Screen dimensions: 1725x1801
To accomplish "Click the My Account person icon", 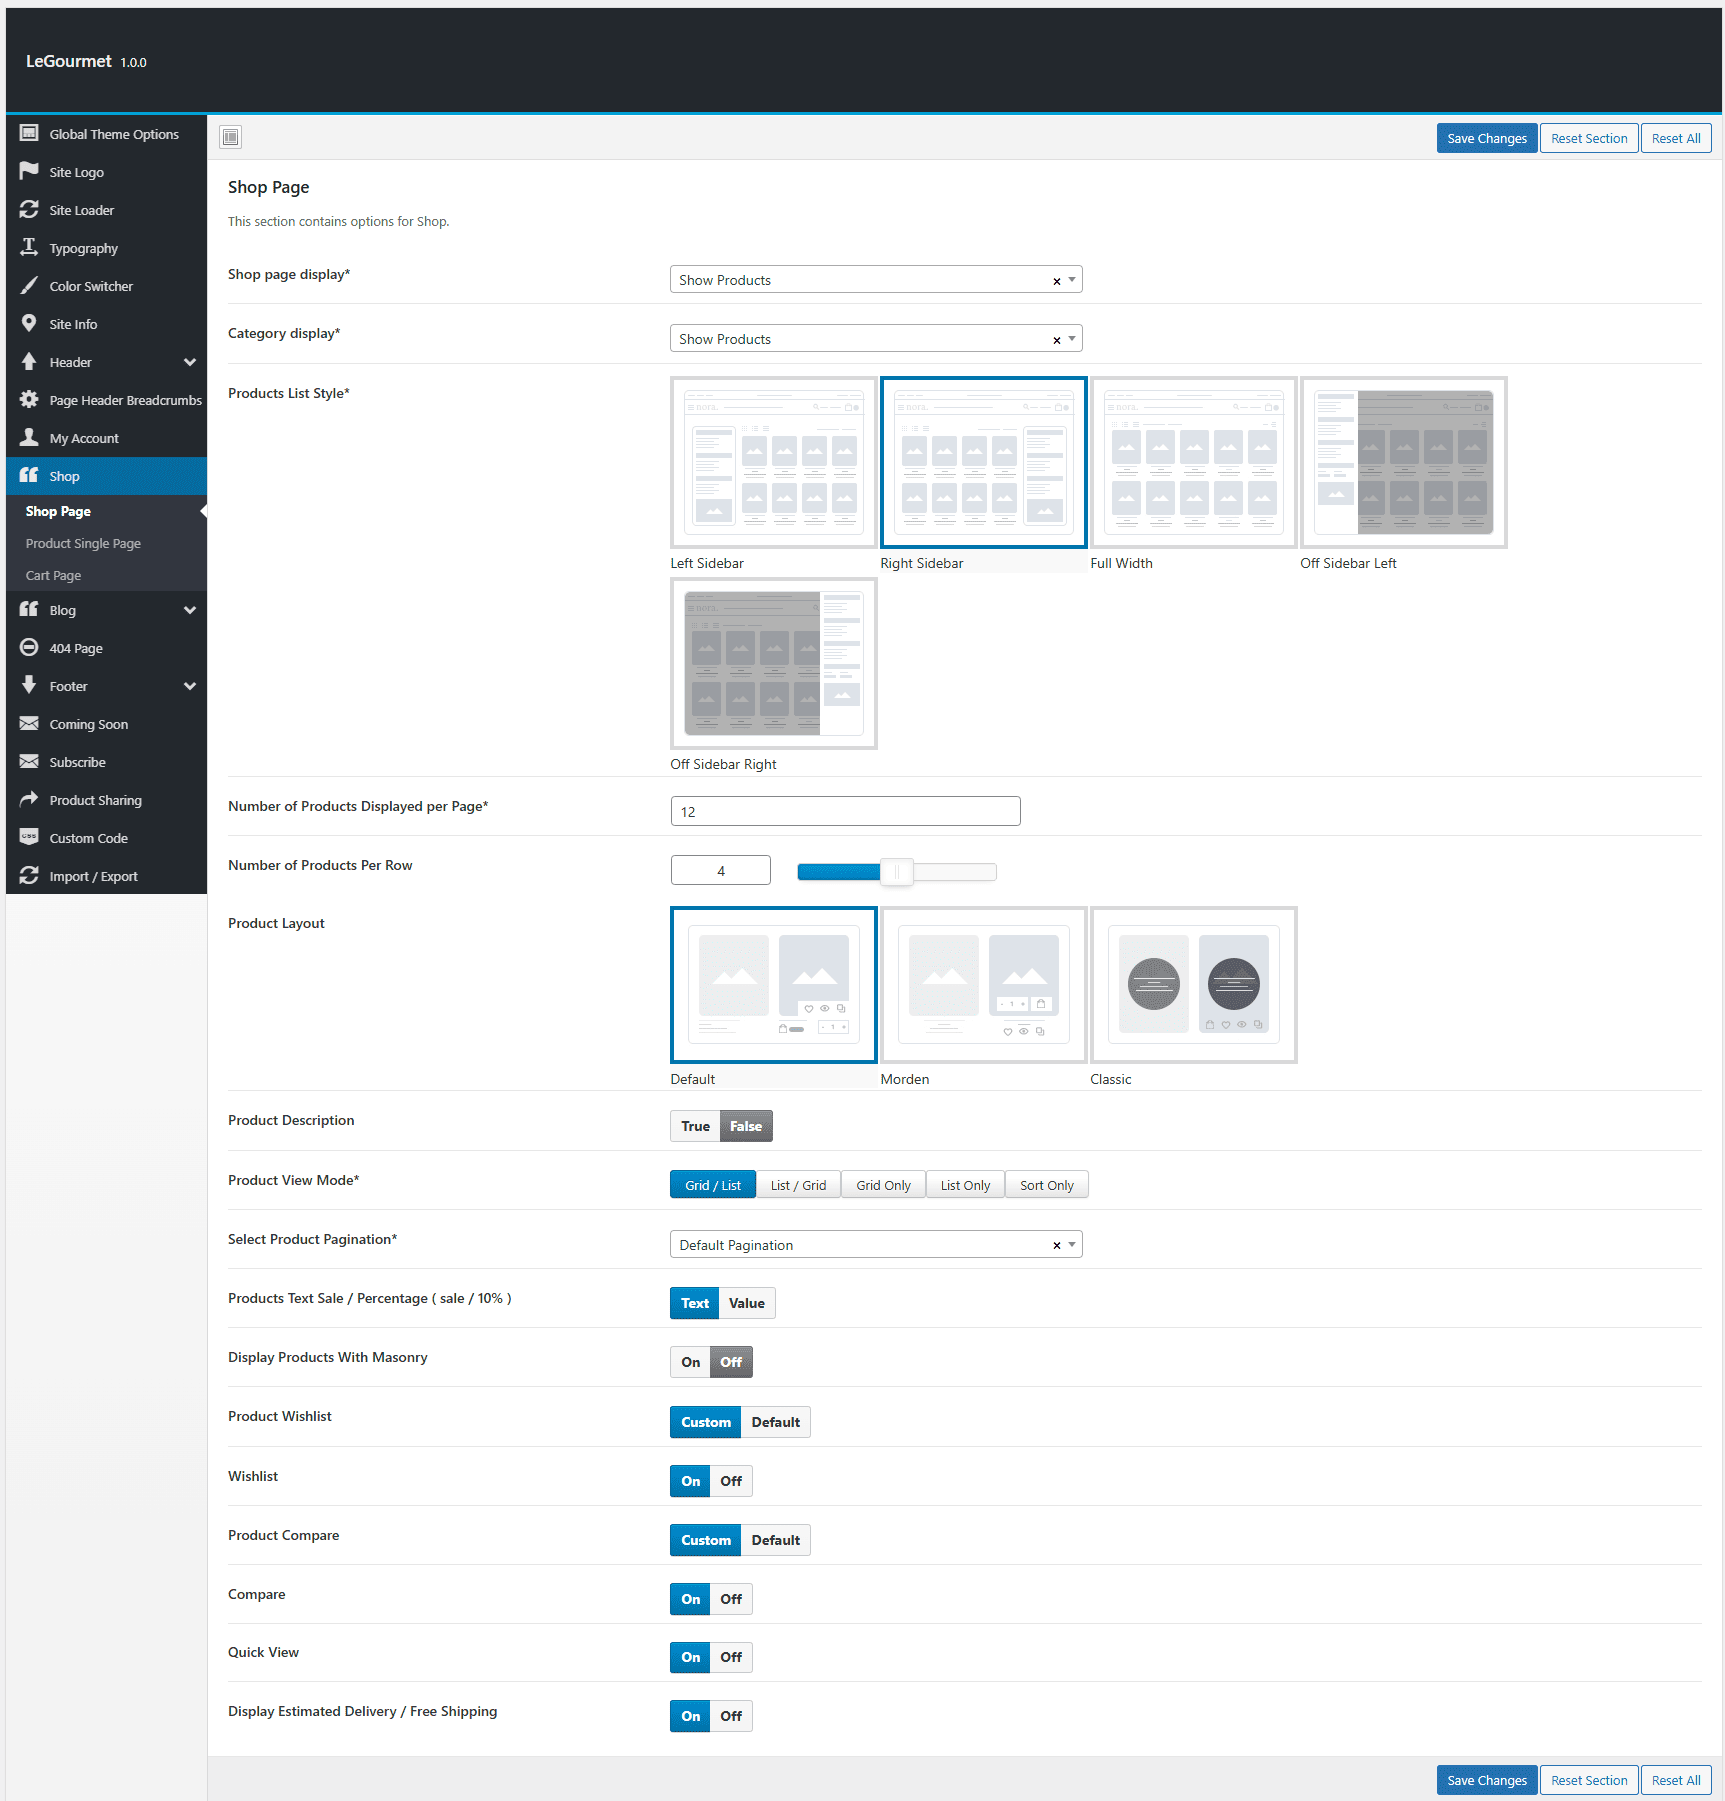I will pos(29,437).
